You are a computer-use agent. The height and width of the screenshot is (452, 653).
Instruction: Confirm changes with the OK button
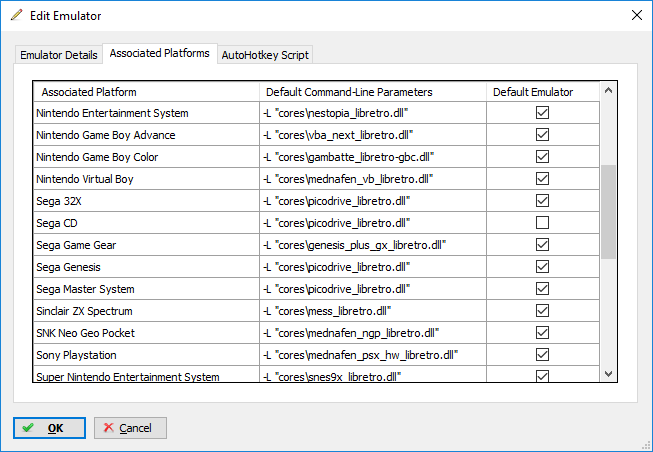pyautogui.click(x=49, y=428)
